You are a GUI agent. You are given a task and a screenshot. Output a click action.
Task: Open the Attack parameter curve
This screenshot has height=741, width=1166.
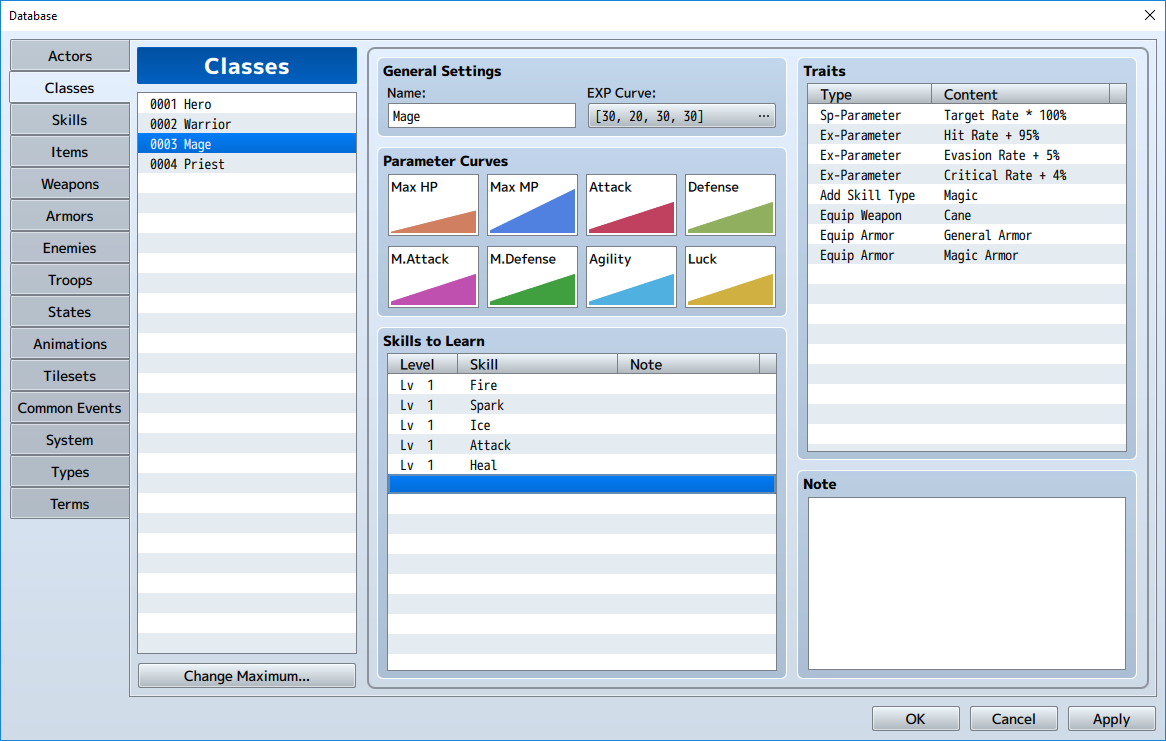(631, 205)
